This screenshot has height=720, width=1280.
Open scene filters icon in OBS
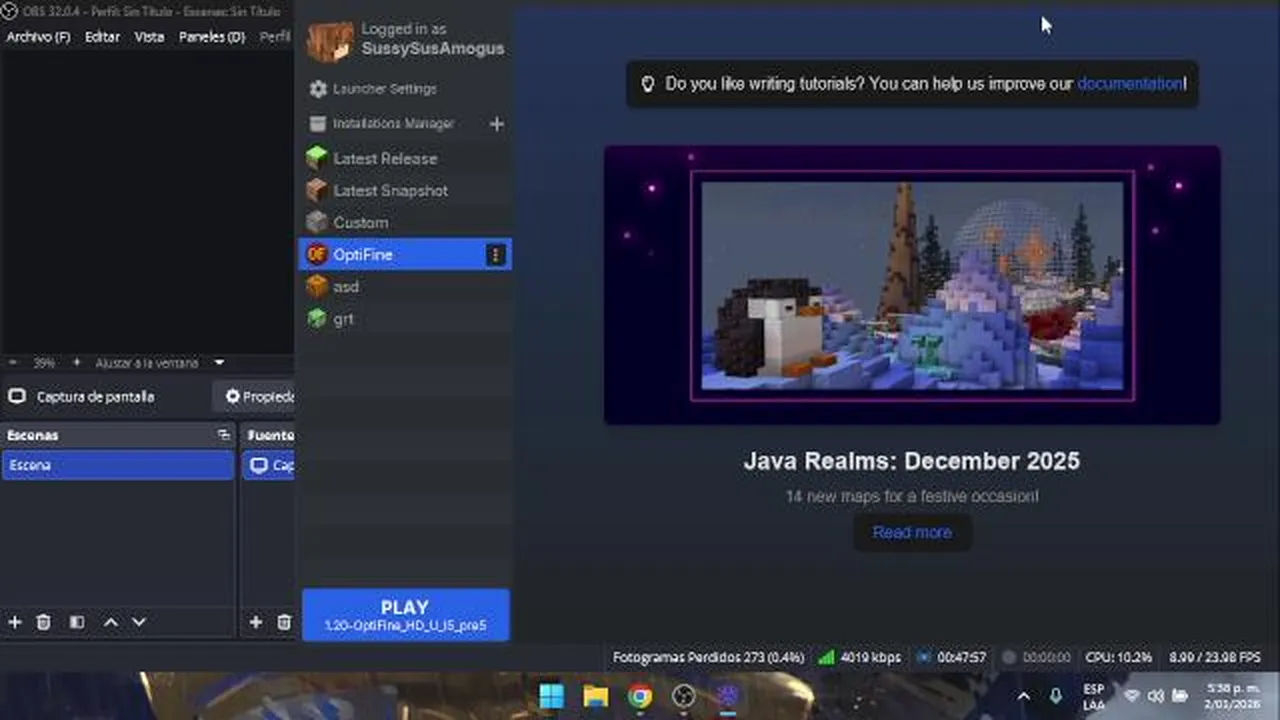coord(77,622)
